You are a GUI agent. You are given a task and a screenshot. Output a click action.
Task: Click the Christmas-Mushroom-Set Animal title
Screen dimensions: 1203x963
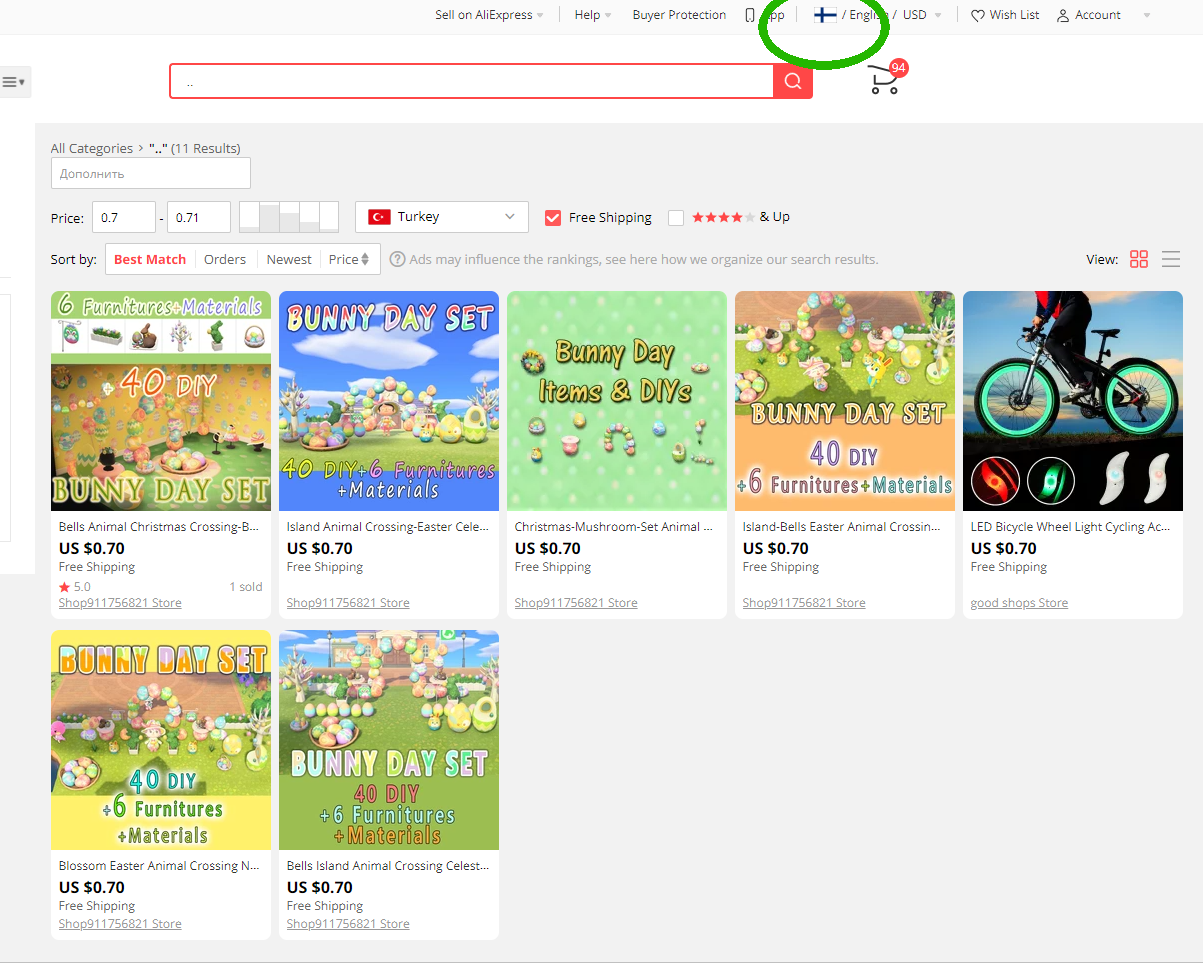[614, 527]
